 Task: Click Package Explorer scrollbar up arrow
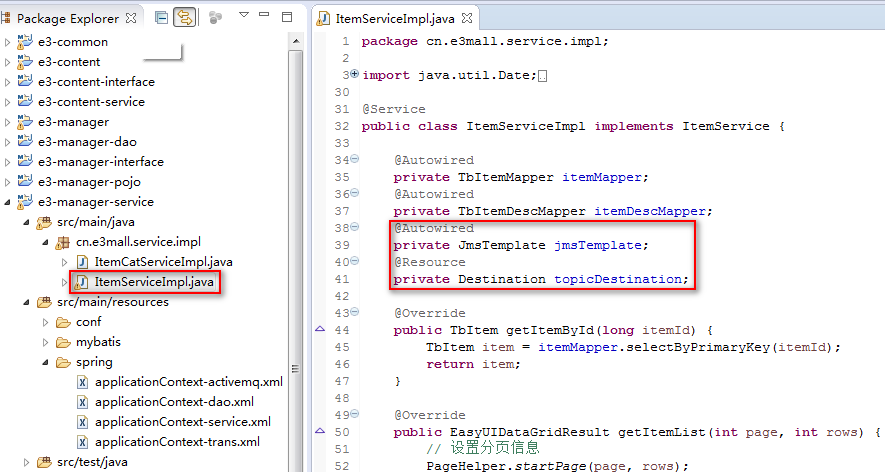coord(295,41)
